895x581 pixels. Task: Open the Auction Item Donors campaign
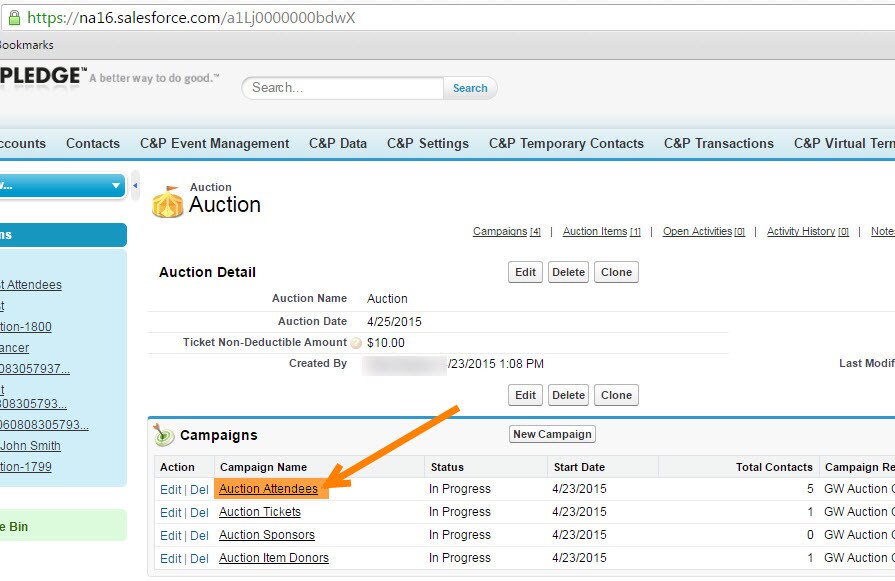(273, 558)
